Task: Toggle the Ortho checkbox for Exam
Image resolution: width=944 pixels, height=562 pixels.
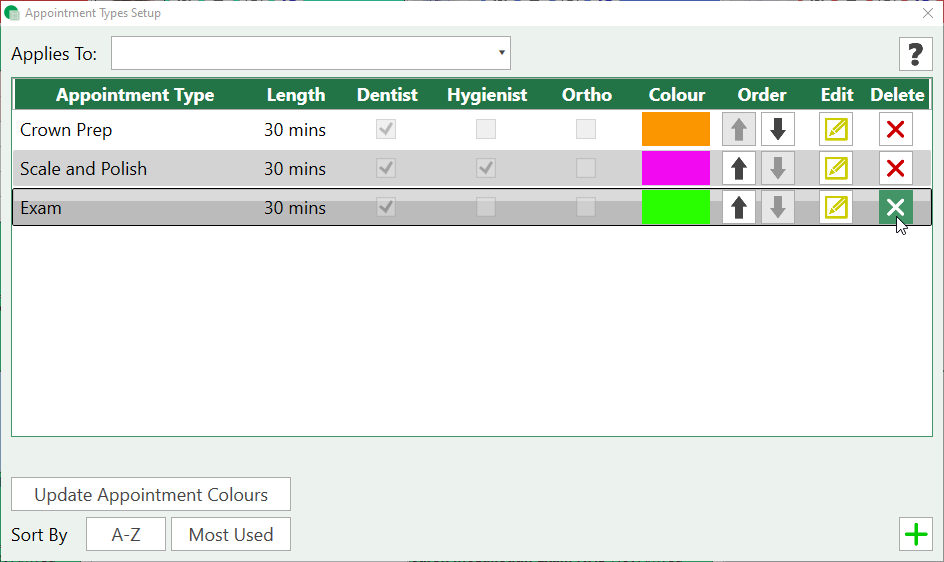Action: coord(586,207)
